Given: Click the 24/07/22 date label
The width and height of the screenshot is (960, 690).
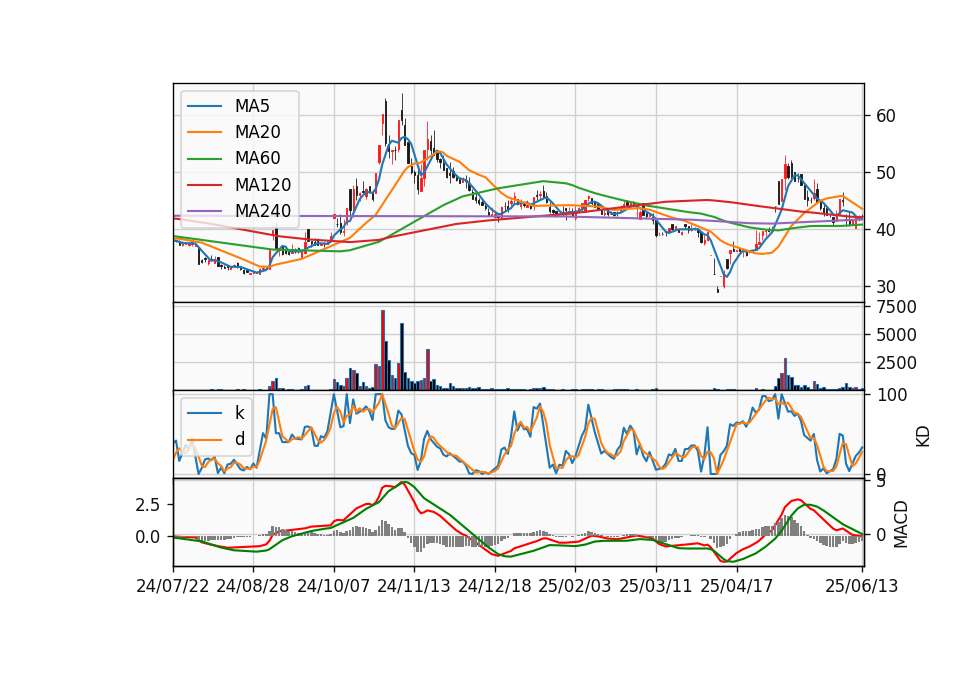Looking at the screenshot, I should 173,586.
